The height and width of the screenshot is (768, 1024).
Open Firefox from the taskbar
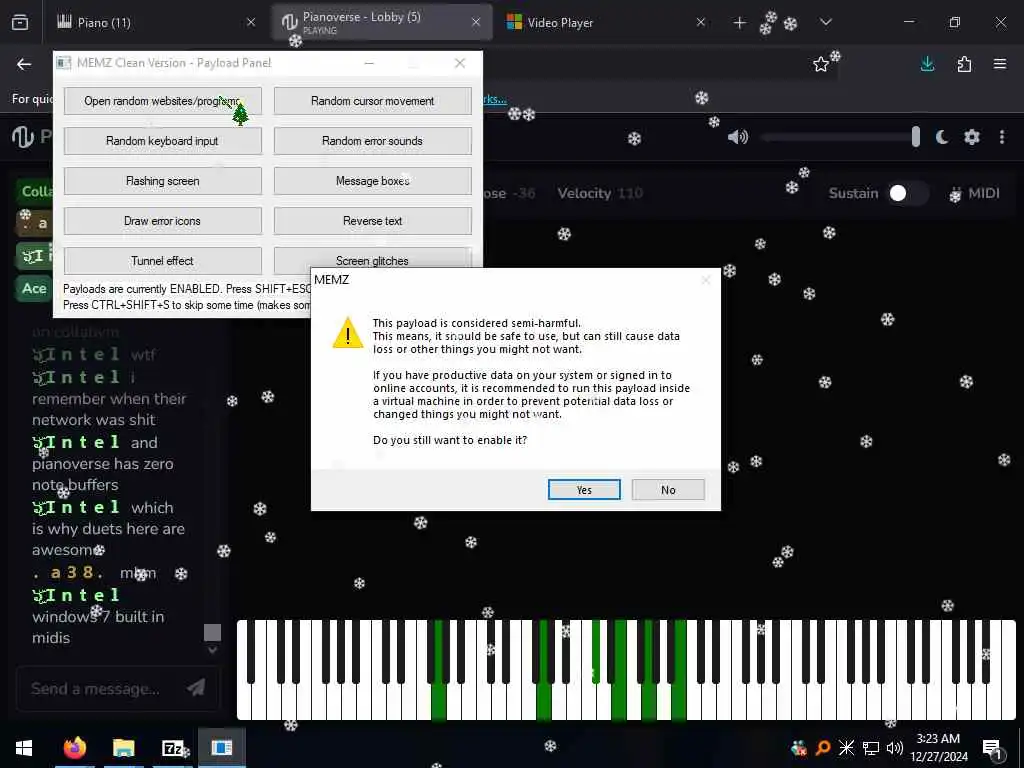click(x=74, y=748)
